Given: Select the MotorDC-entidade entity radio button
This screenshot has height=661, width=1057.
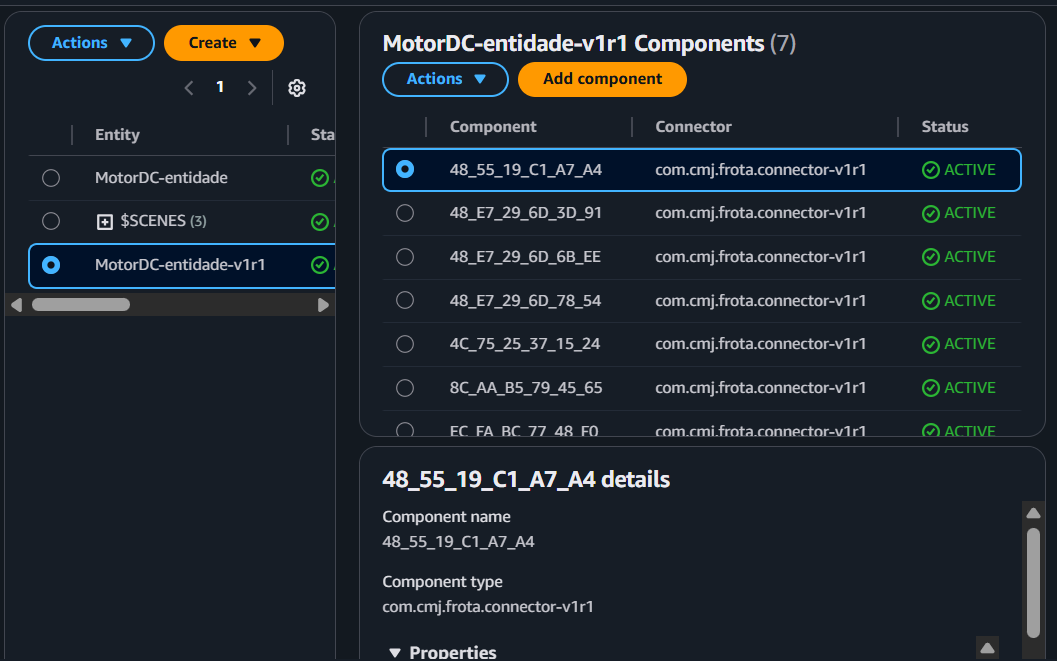Looking at the screenshot, I should point(51,178).
